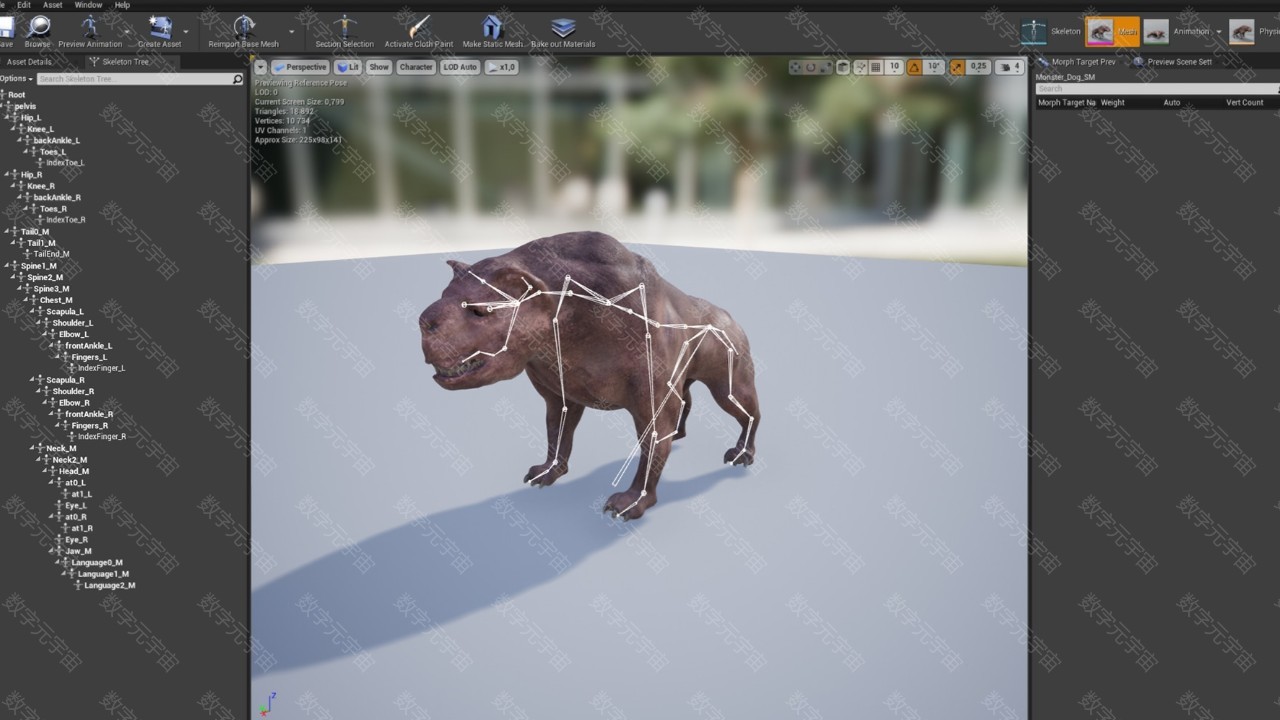Open the Asset menu
This screenshot has height=720, width=1280.
[53, 5]
